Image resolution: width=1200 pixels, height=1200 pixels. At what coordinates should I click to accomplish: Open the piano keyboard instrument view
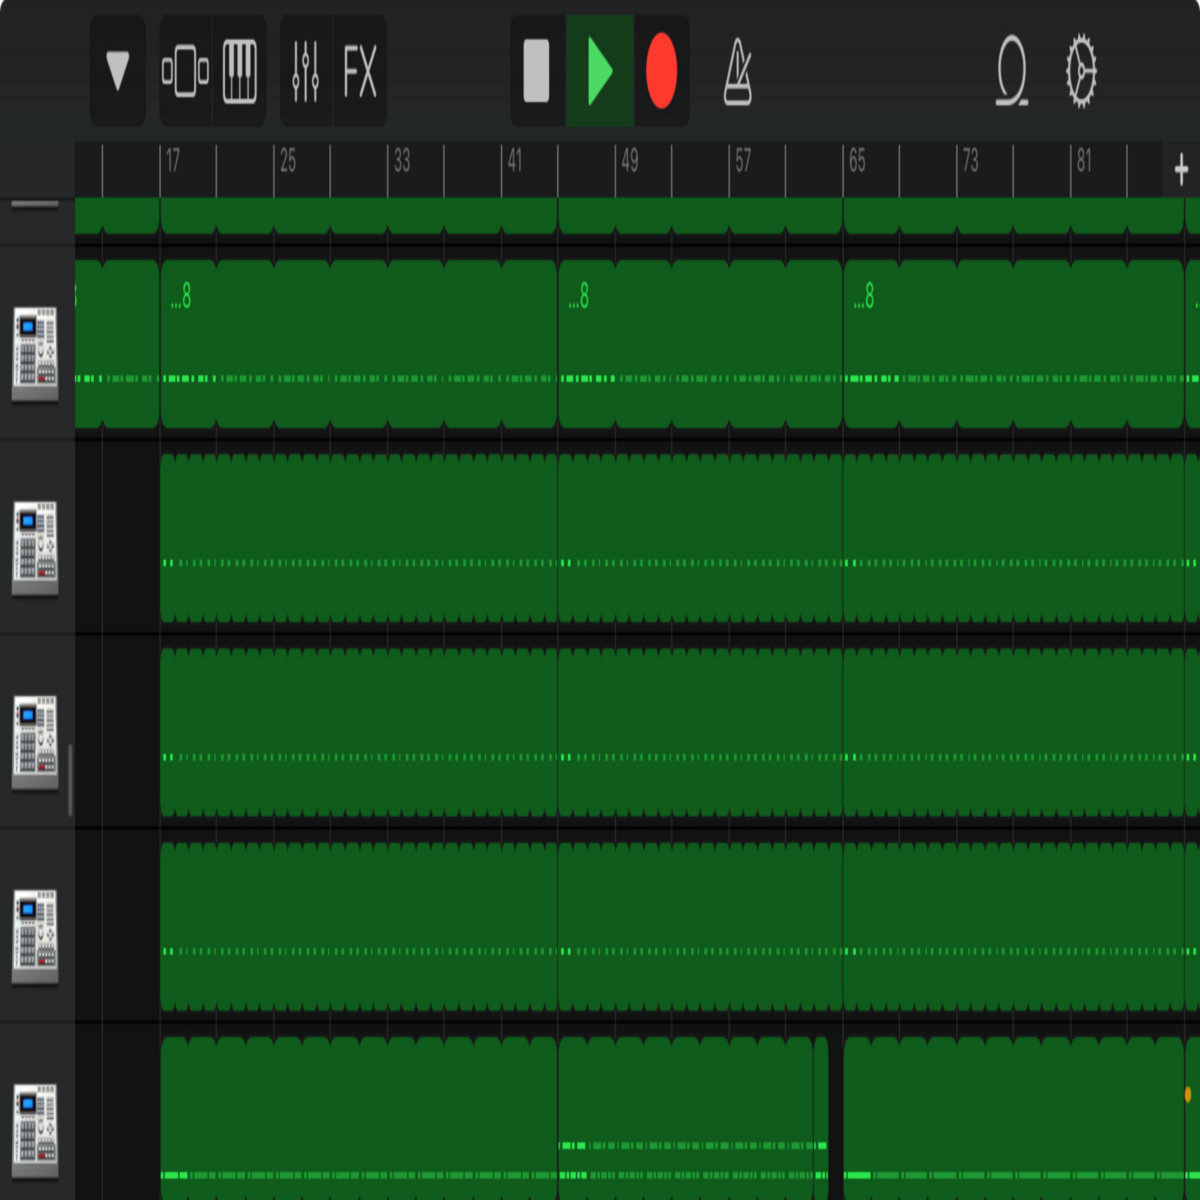coord(240,71)
